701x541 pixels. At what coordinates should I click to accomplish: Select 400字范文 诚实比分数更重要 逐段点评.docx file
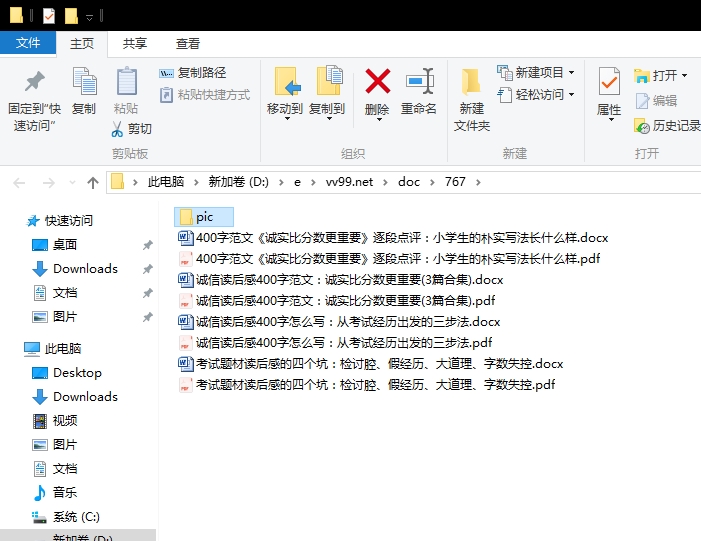tap(393, 238)
